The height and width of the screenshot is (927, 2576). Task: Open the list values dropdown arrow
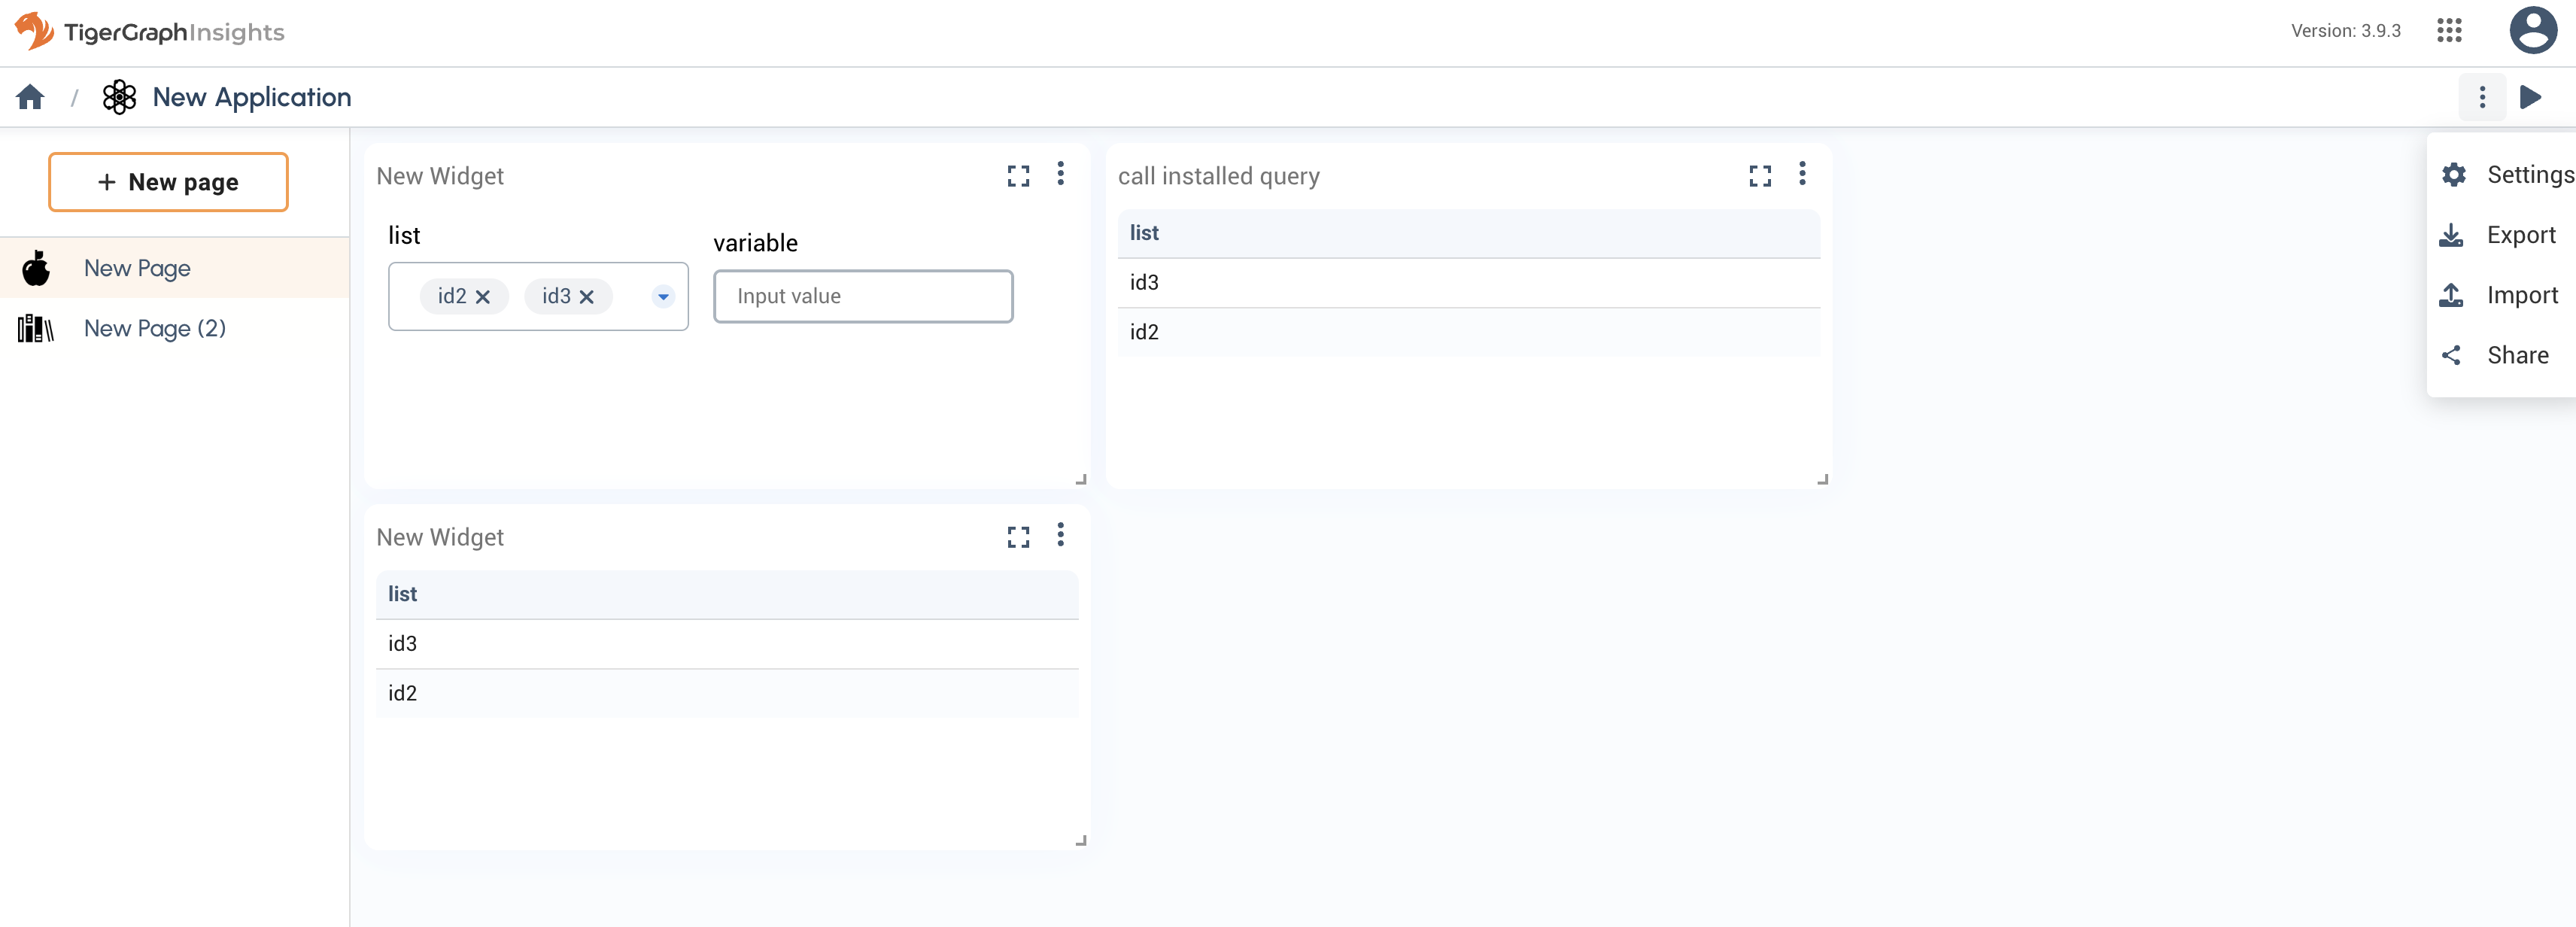pos(662,296)
